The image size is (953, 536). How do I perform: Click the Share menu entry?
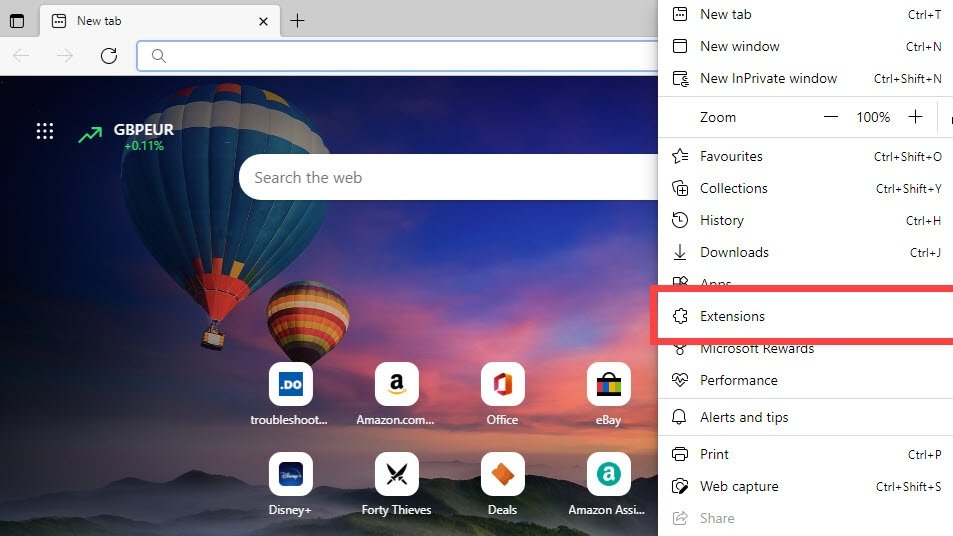click(806, 518)
